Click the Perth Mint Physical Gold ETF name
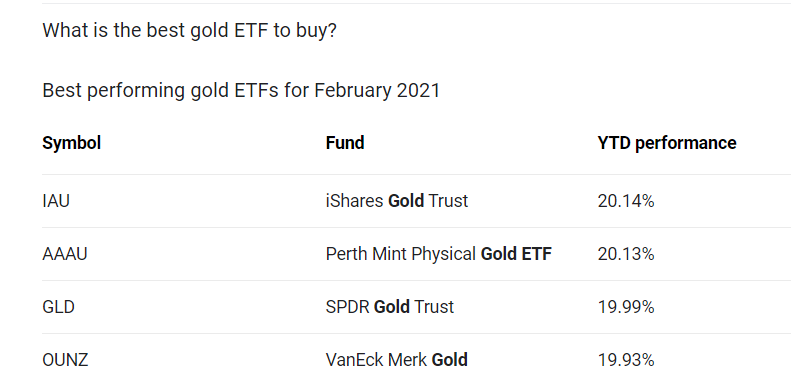 (x=439, y=254)
